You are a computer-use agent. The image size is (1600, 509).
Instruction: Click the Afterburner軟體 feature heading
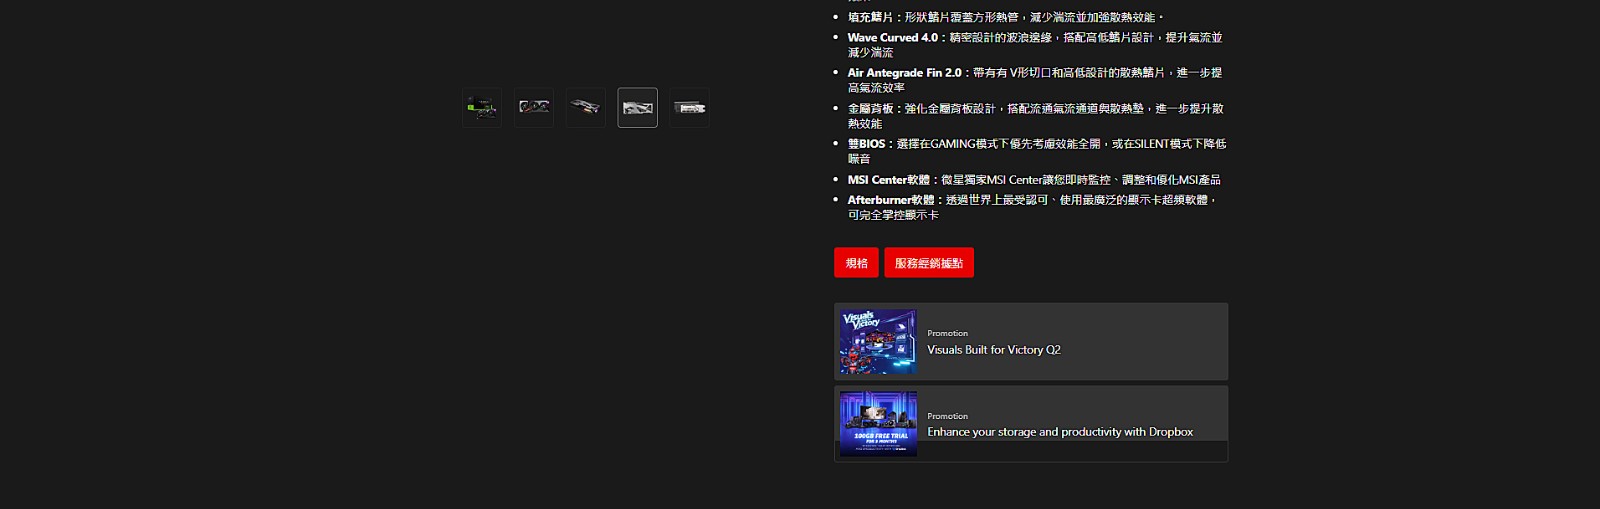[891, 200]
